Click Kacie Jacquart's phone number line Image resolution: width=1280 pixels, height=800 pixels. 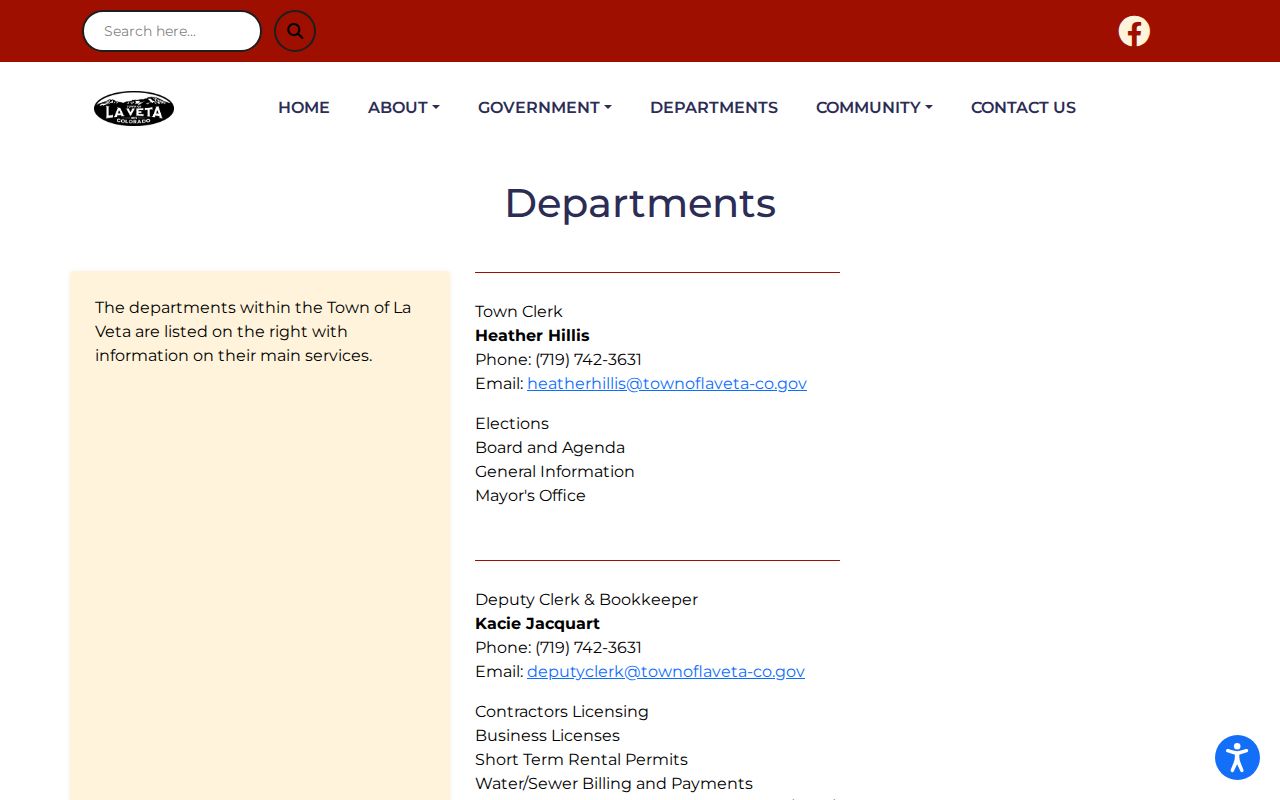coord(558,647)
